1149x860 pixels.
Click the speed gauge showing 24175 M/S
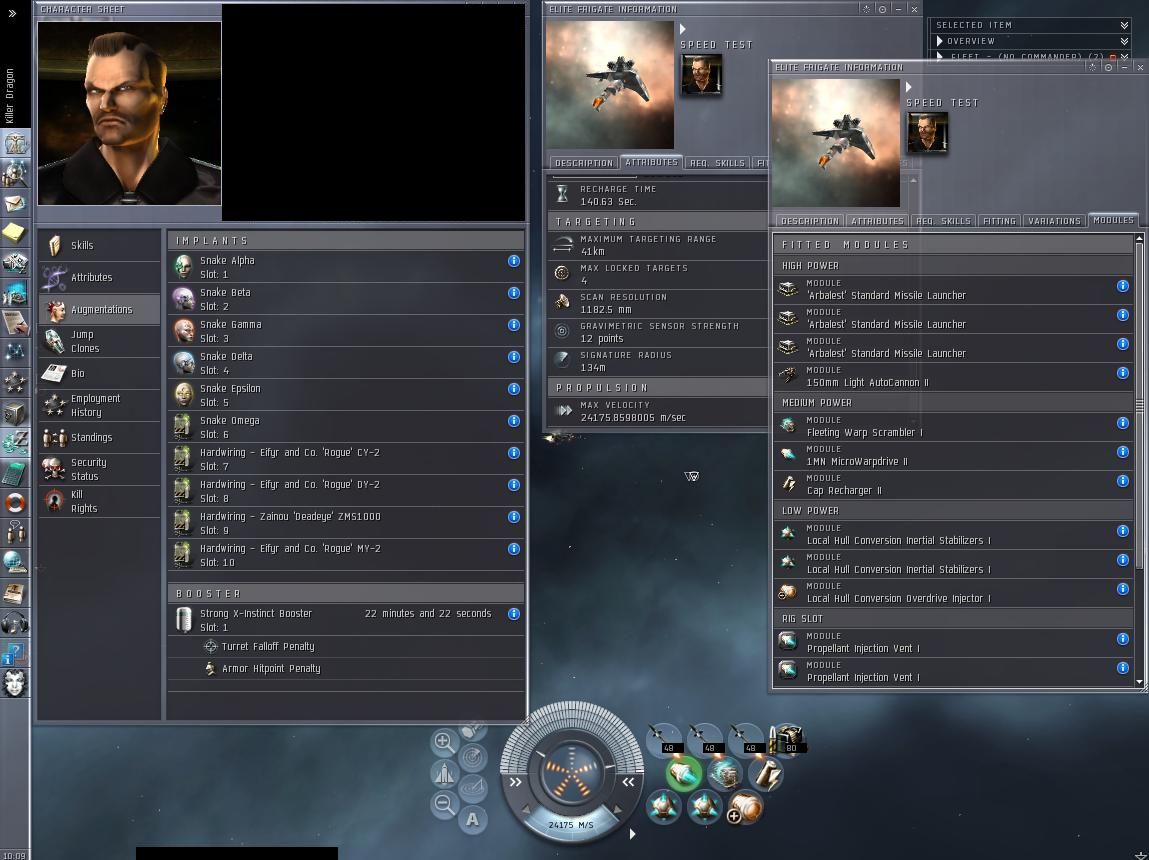click(x=571, y=824)
